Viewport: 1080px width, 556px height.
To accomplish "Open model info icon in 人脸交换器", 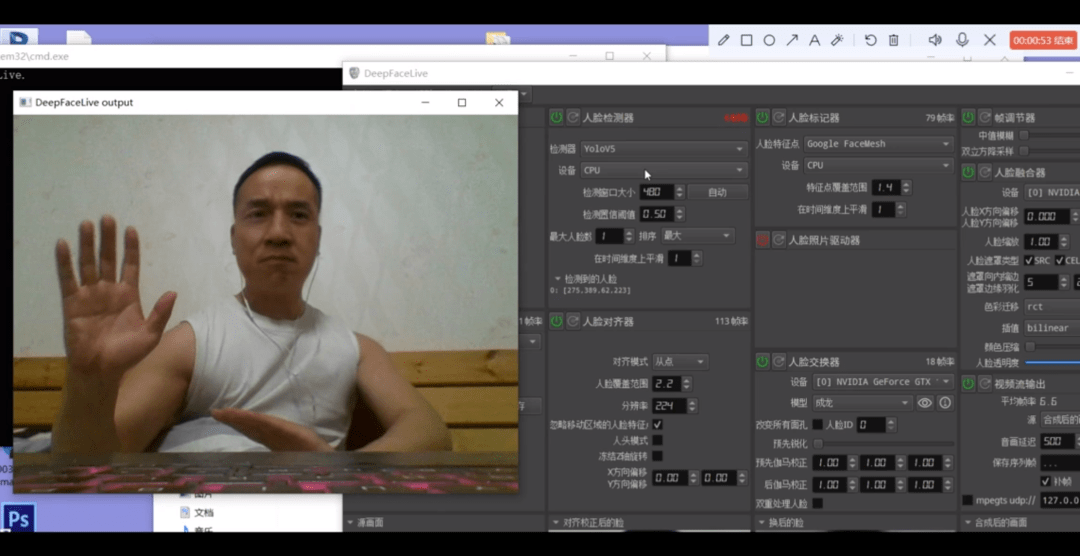I will tap(945, 403).
